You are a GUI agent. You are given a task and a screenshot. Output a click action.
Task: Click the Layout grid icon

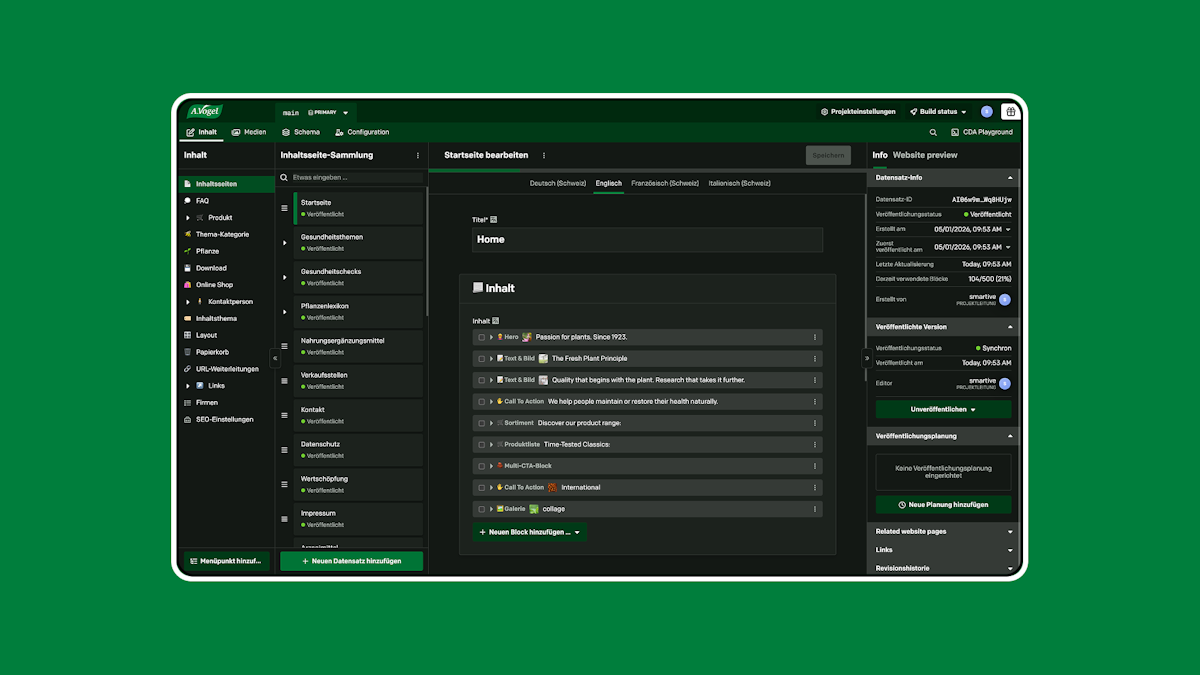[x=187, y=335]
